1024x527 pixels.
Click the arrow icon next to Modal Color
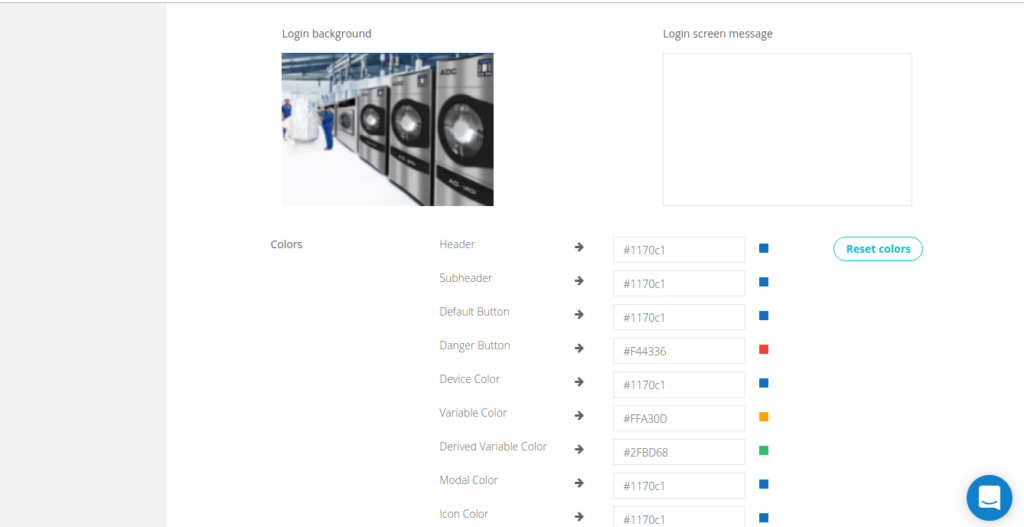tap(579, 483)
